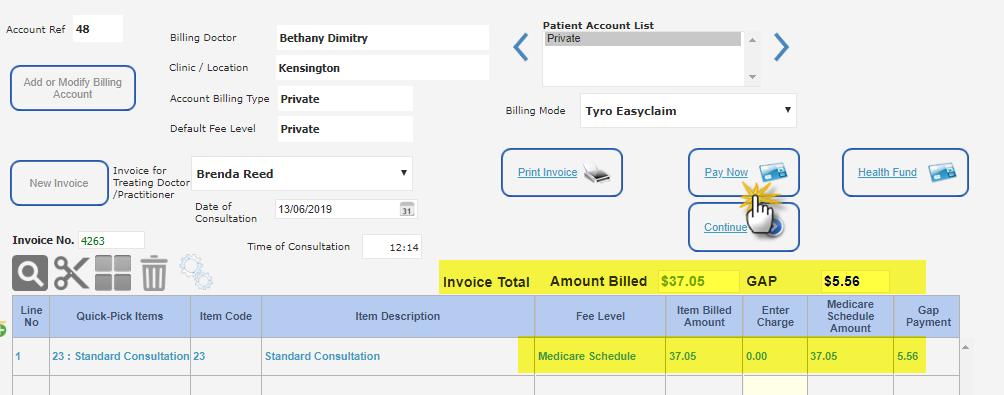The height and width of the screenshot is (395, 1004).
Task: Open the Treating Doctor dropdown showing Brenda Reed
Action: [302, 173]
